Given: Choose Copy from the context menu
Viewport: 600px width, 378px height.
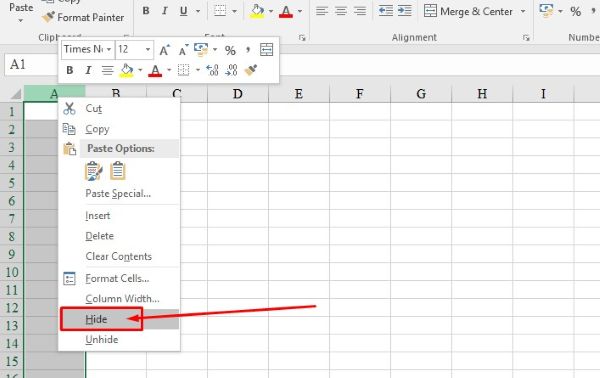Looking at the screenshot, I should pyautogui.click(x=119, y=129).
